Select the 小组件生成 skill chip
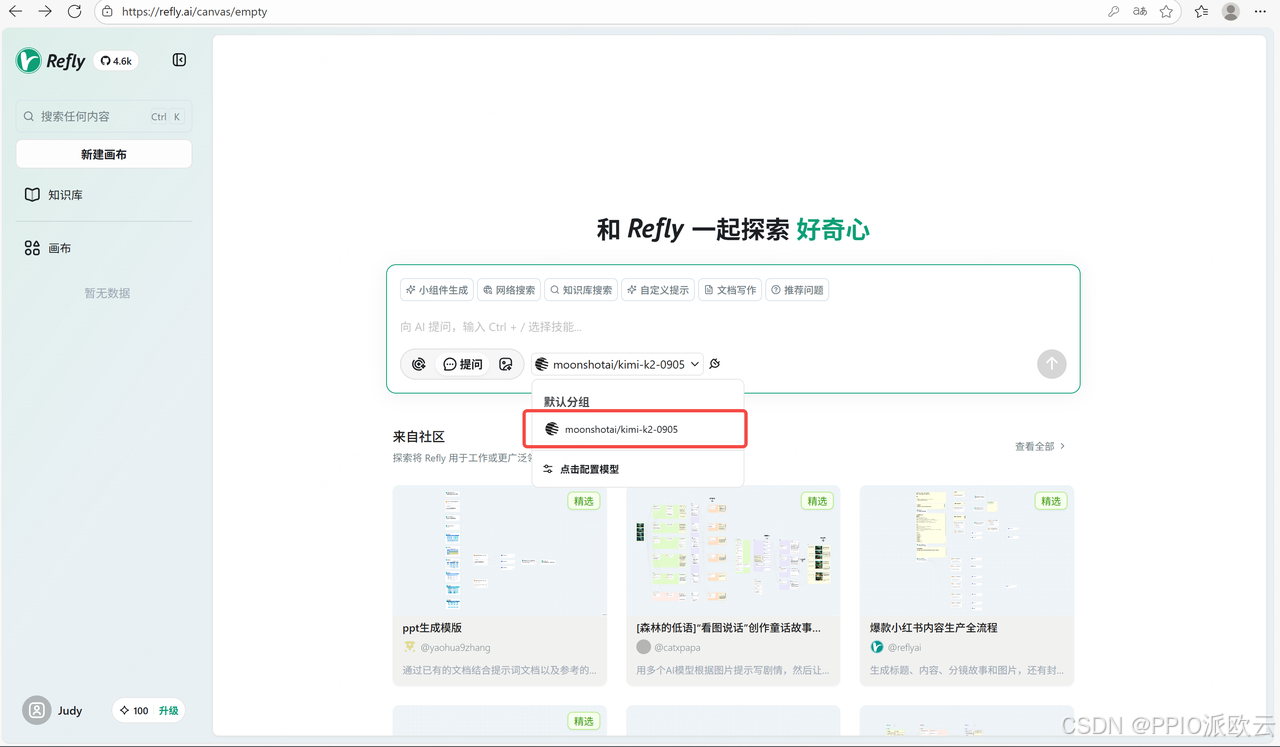1280x747 pixels. 437,290
